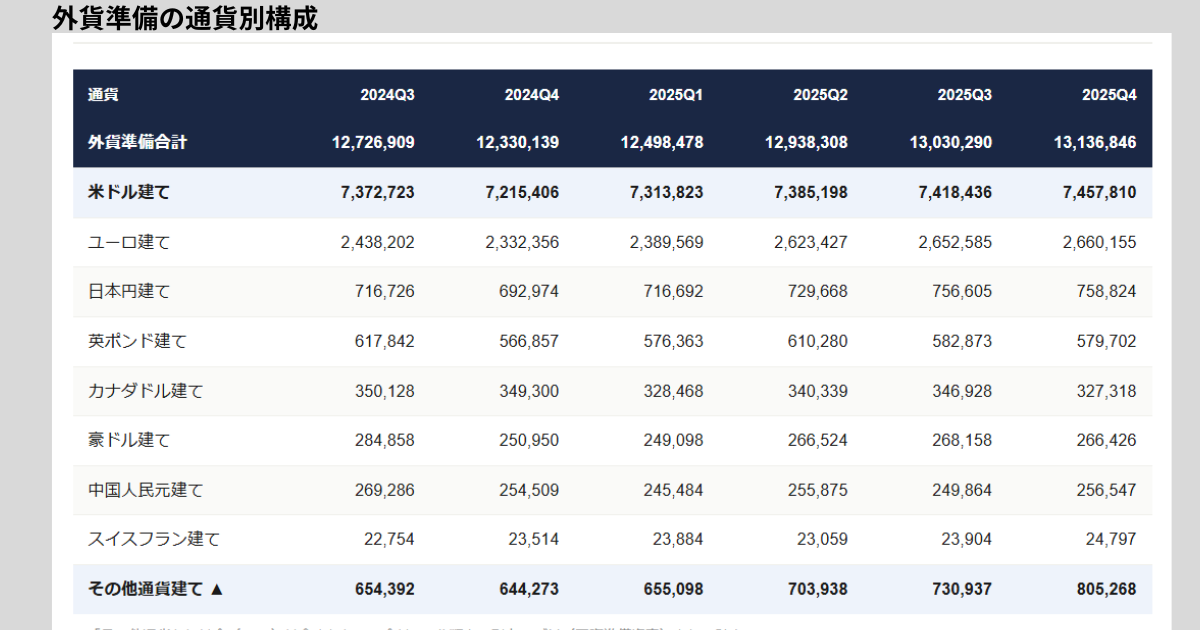Viewport: 1200px width, 630px height.
Task: Click the 豪ドル建て row label
Action: tap(129, 440)
